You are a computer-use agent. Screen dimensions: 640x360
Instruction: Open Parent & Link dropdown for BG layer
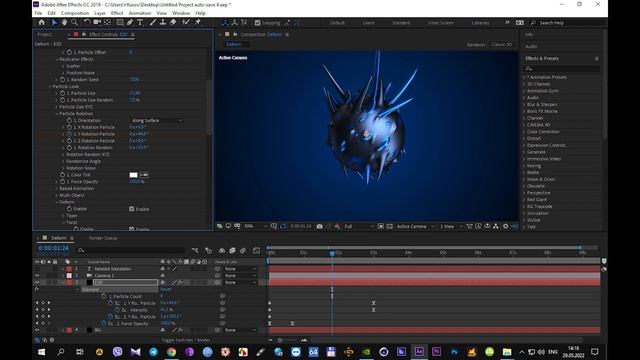(240, 330)
